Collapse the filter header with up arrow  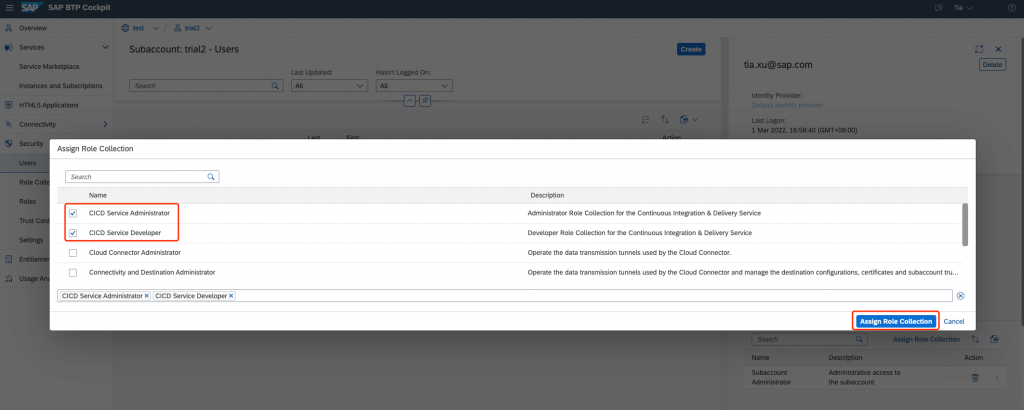[409, 101]
